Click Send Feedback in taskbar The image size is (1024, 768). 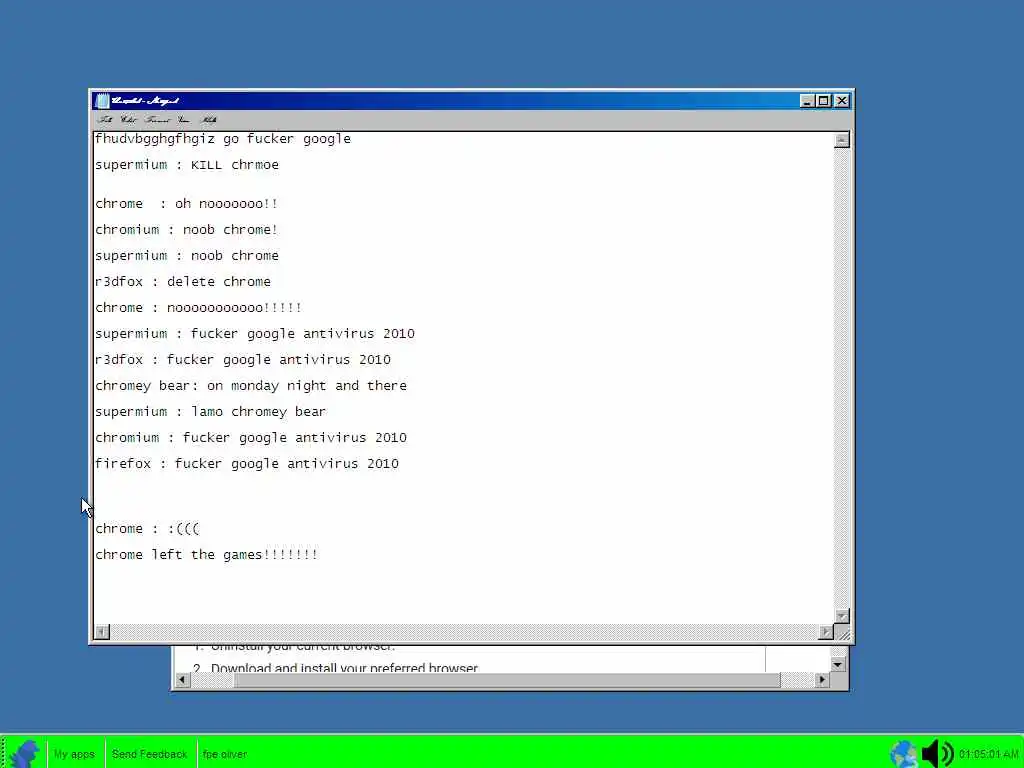(150, 754)
